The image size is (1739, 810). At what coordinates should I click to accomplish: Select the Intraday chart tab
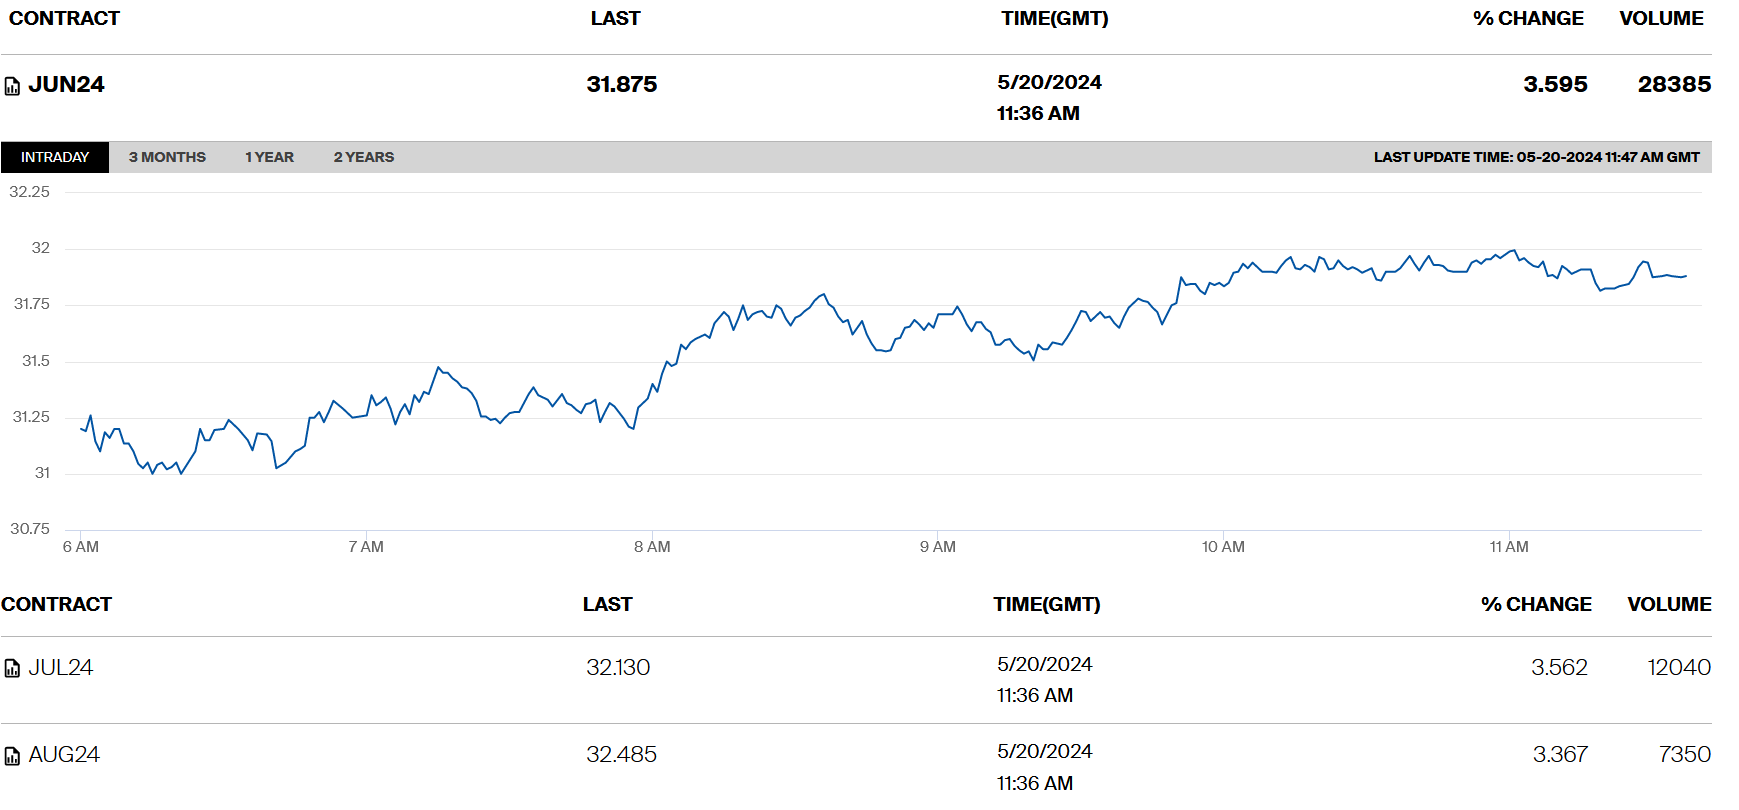point(55,157)
